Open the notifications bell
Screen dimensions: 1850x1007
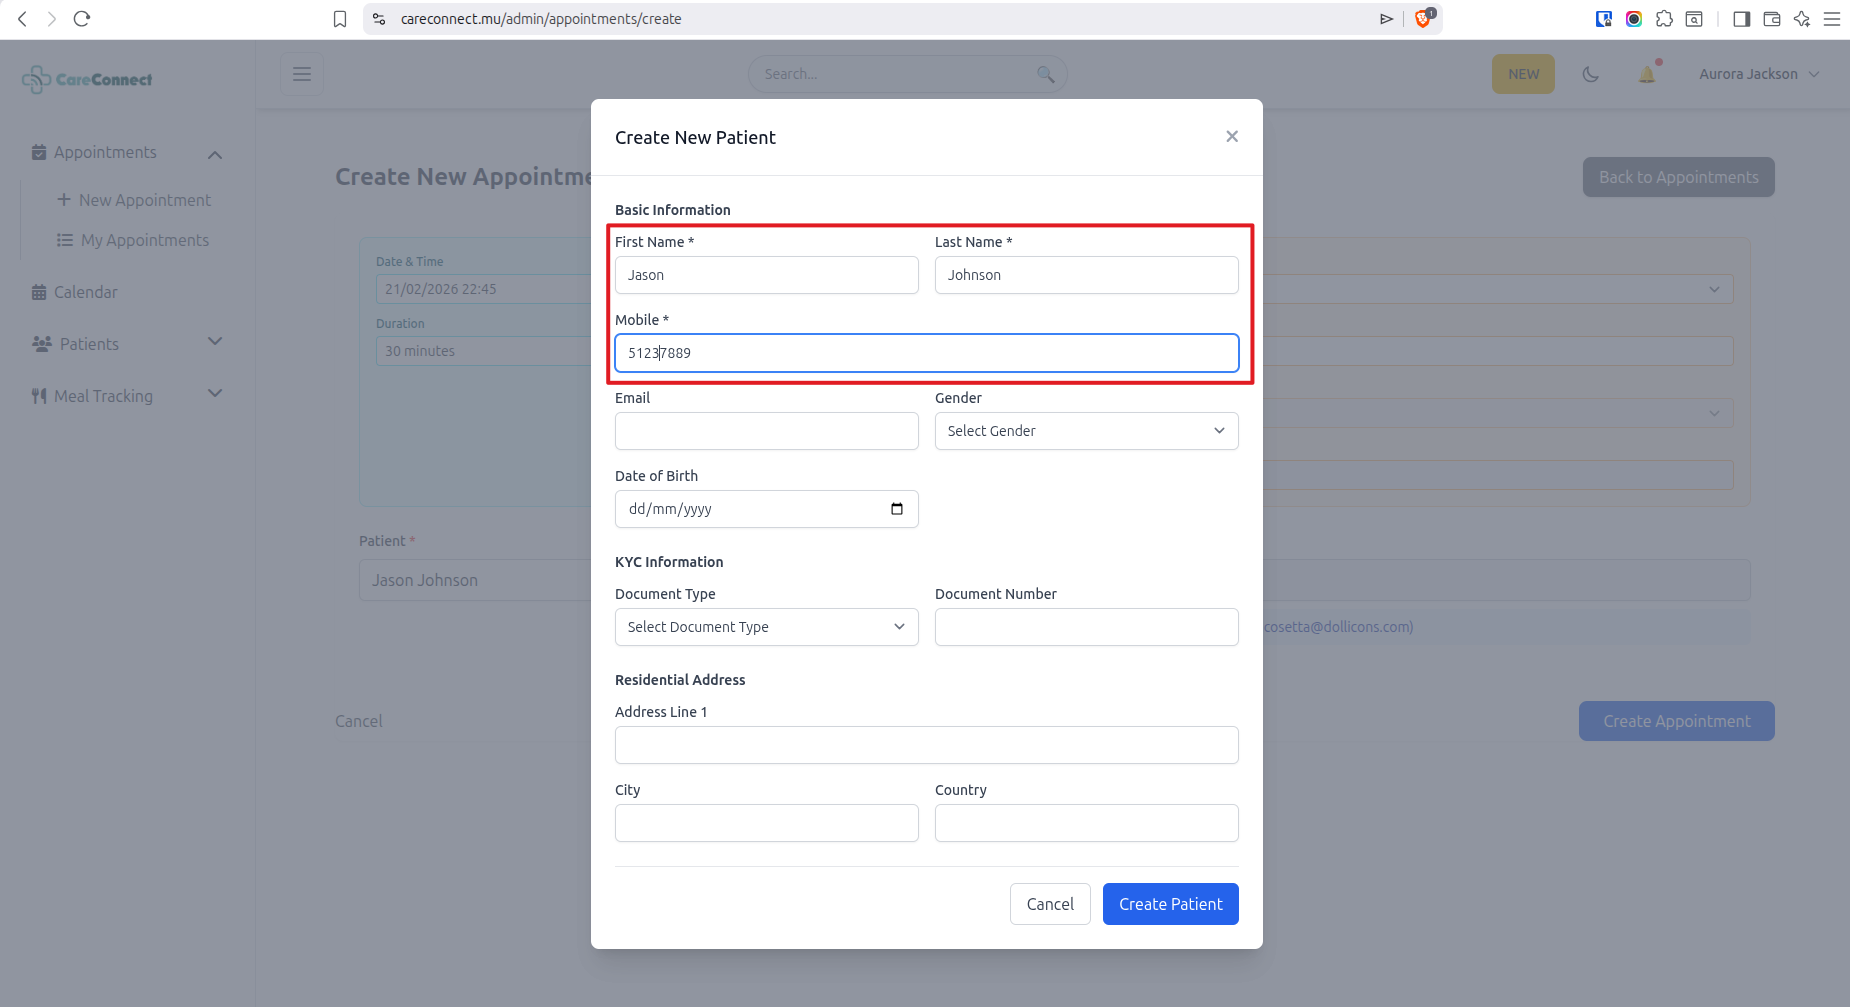(1647, 74)
